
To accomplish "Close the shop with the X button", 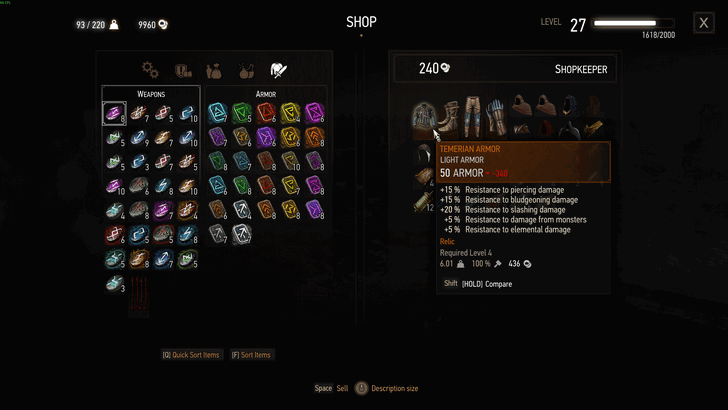I will [703, 23].
